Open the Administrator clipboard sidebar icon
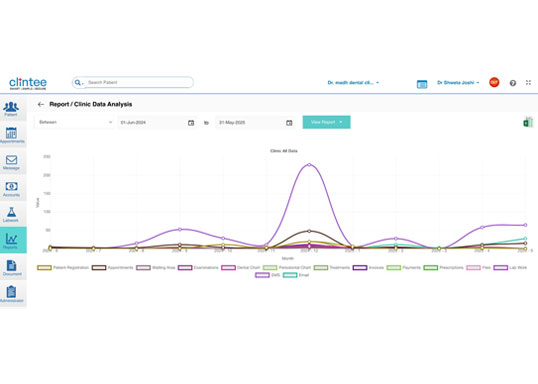The height and width of the screenshot is (384, 538). coord(11,294)
